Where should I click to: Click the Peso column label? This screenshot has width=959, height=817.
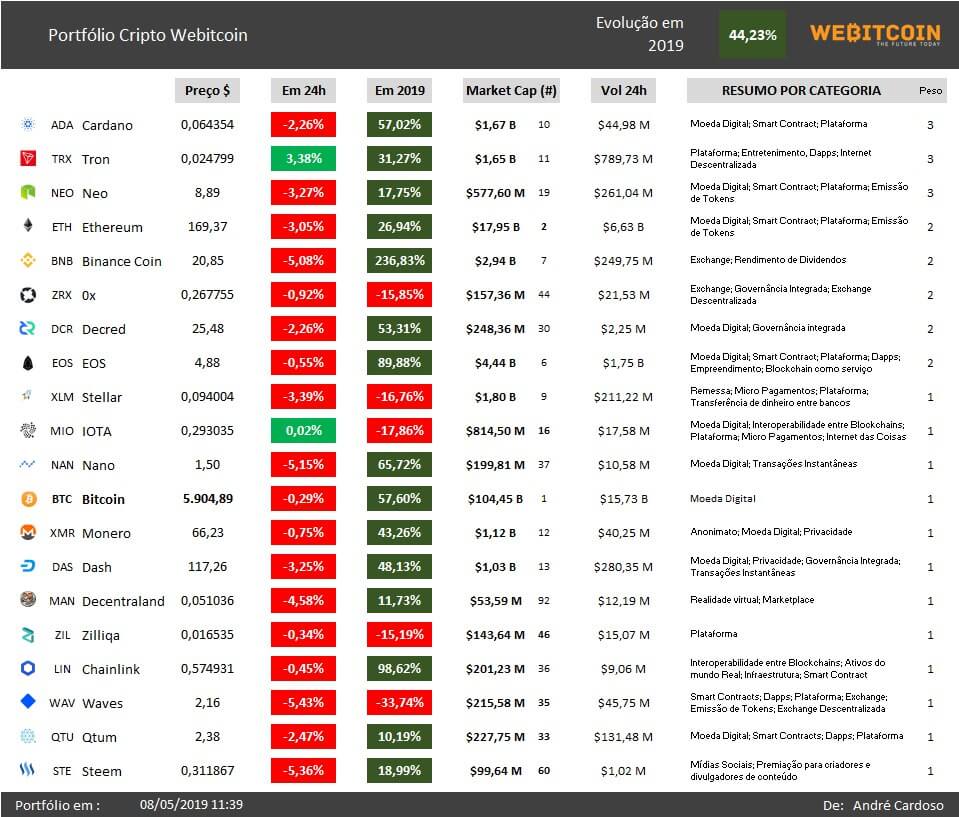[x=930, y=91]
